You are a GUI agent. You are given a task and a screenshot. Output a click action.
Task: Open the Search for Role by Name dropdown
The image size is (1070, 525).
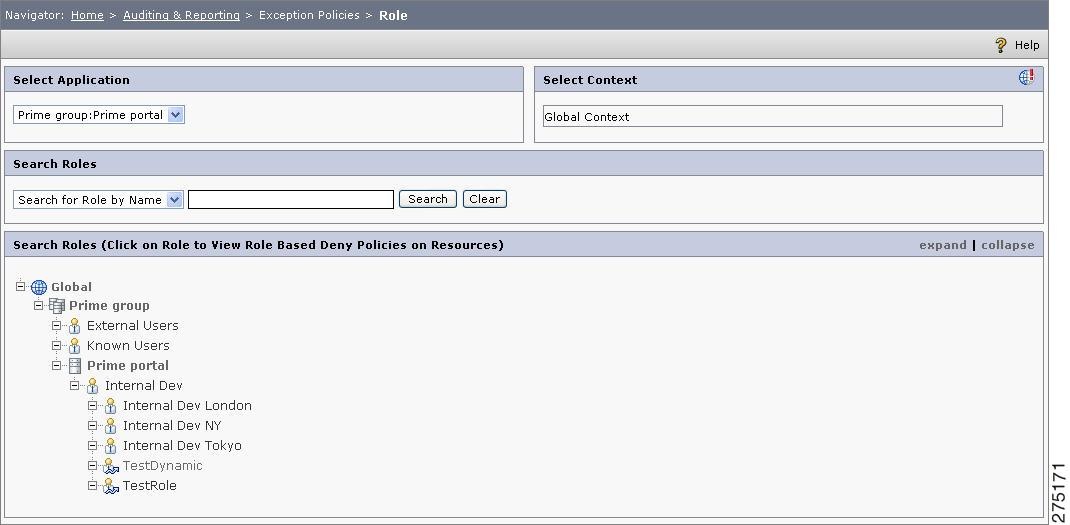point(98,199)
